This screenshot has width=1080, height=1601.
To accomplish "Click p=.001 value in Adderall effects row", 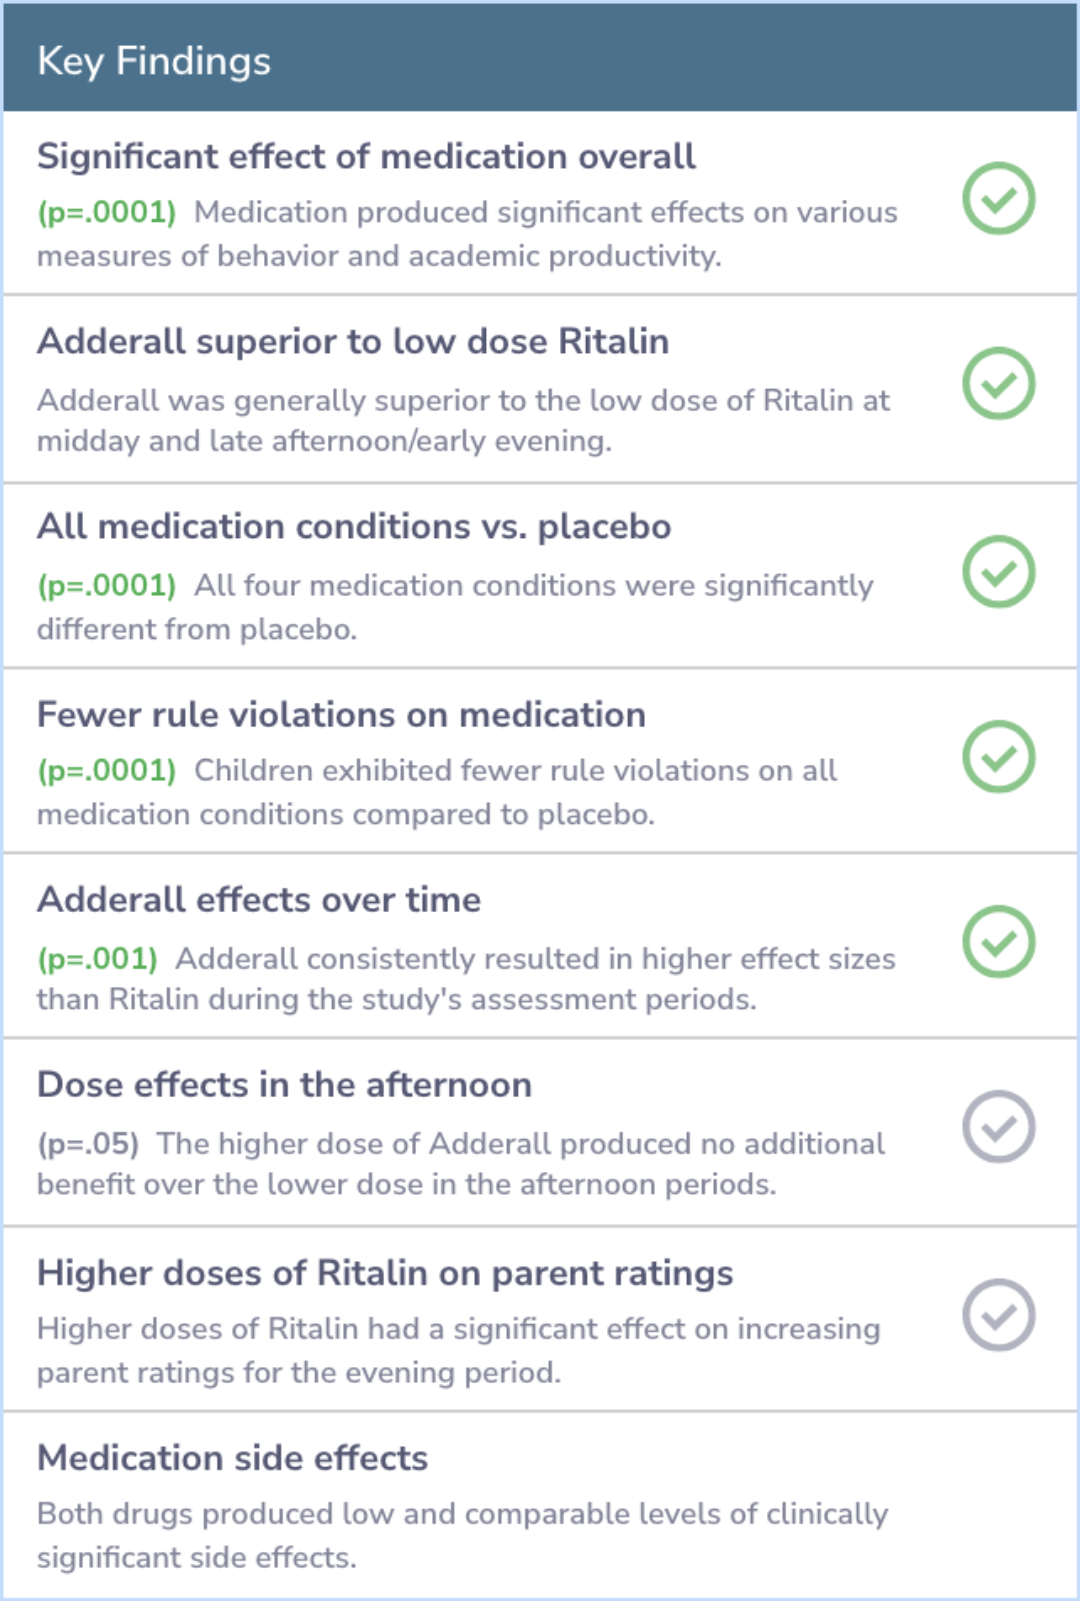I will (x=97, y=959).
